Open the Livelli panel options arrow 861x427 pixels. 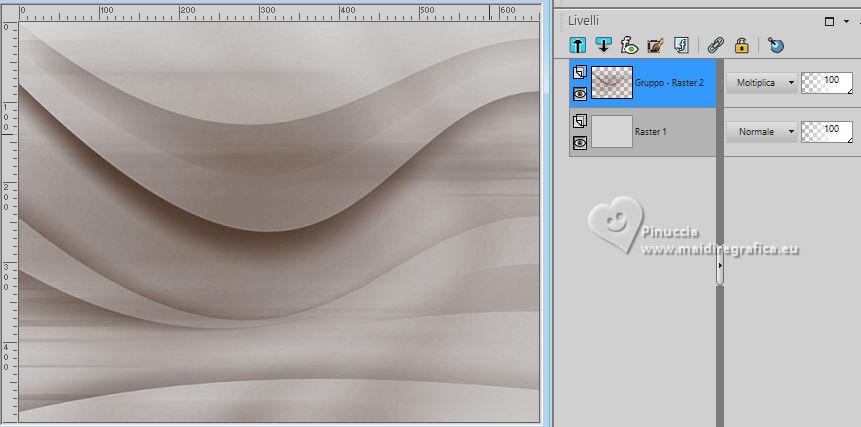coord(848,20)
